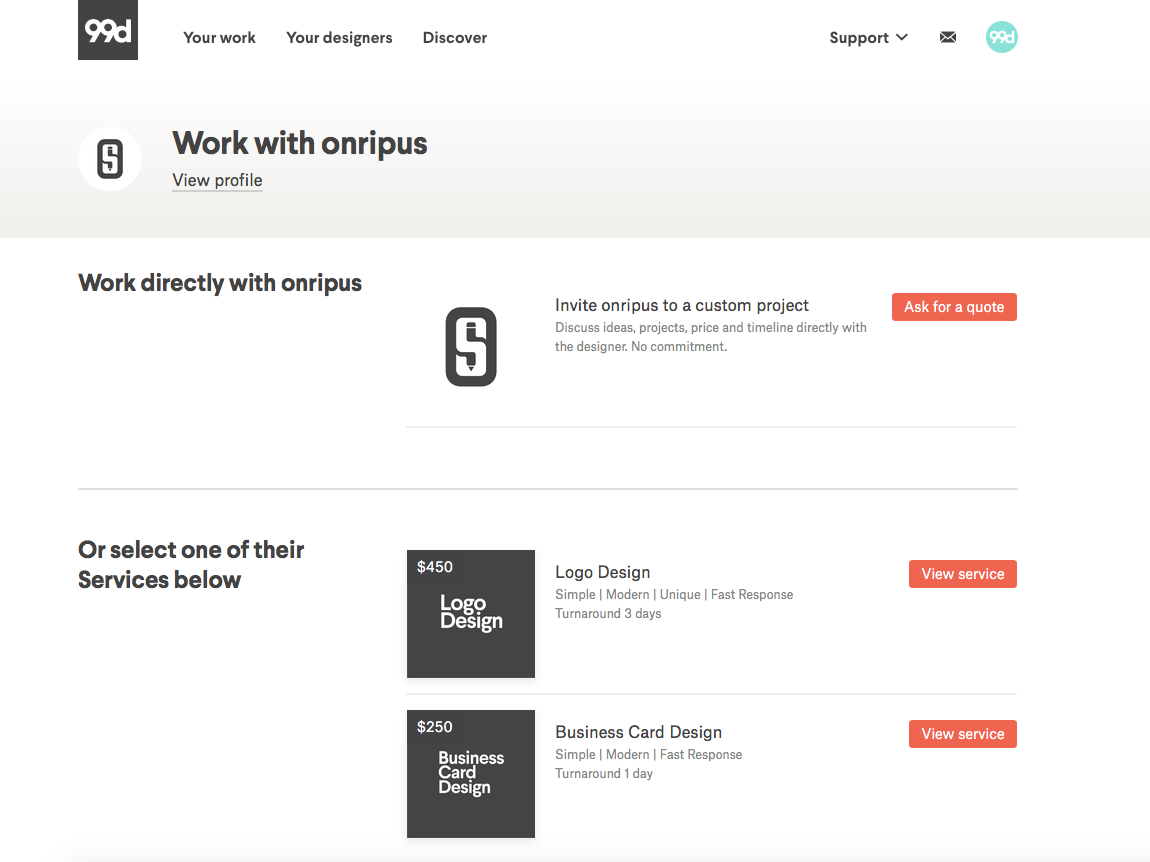Click the large onripus logo beside the custom project invite
Screen dimensions: 1150x862
click(x=471, y=347)
